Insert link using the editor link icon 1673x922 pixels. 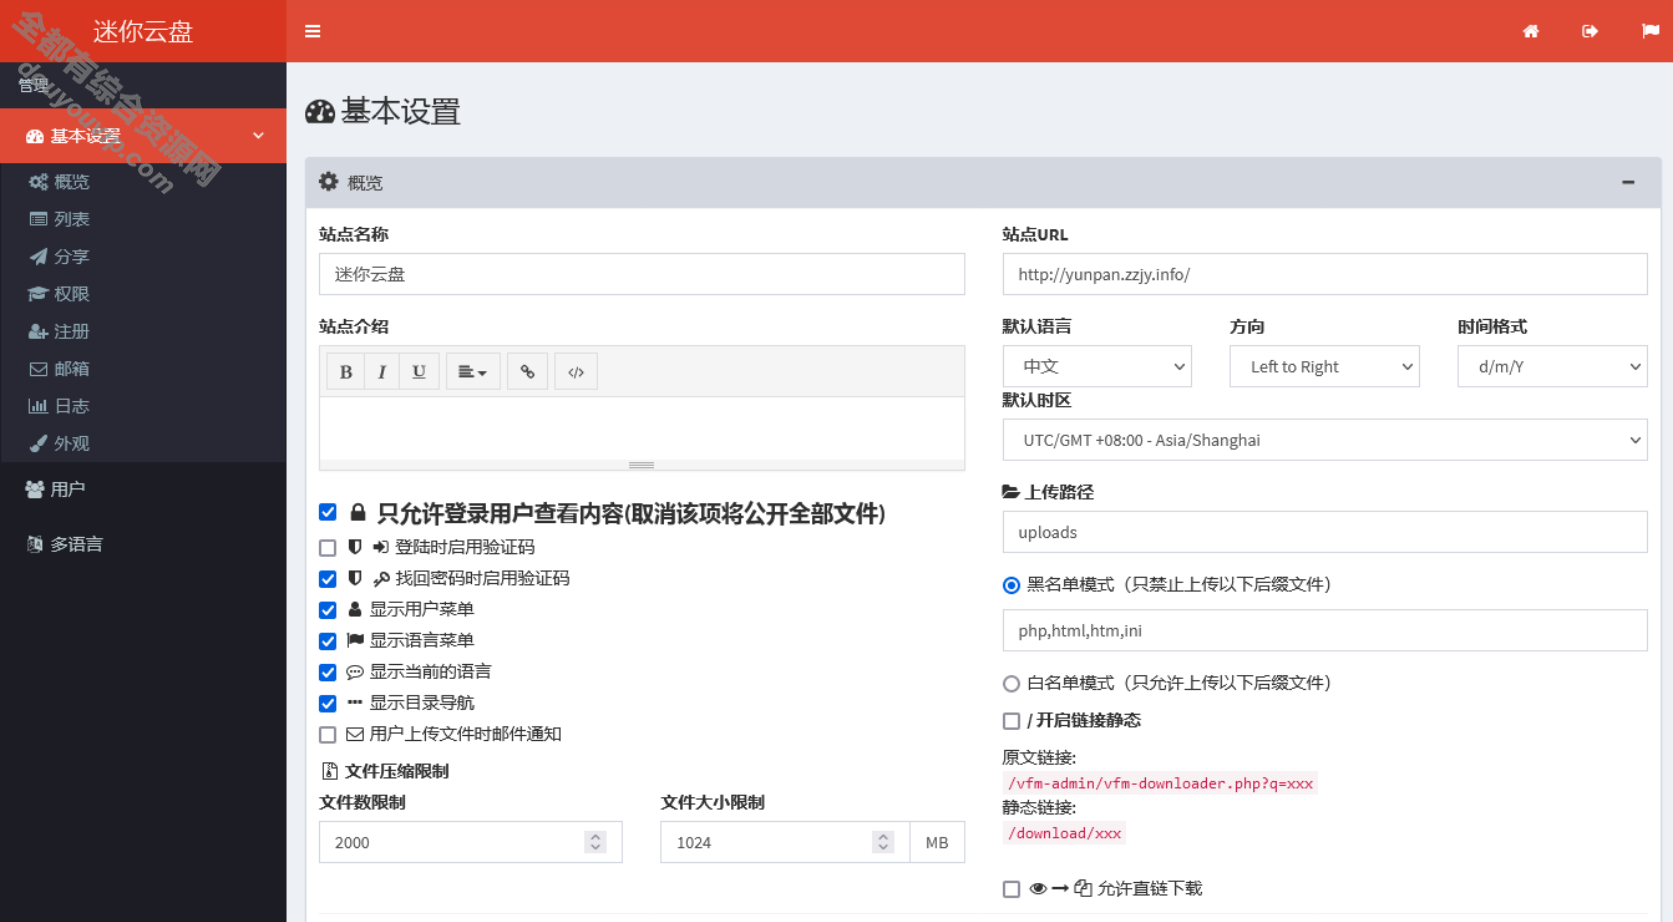pos(527,372)
